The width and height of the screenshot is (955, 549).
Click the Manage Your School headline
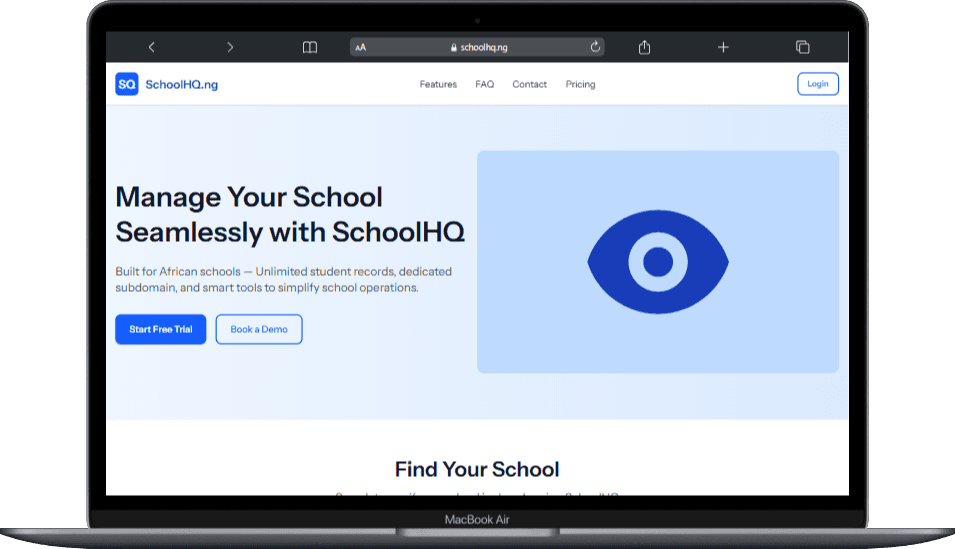[290, 214]
